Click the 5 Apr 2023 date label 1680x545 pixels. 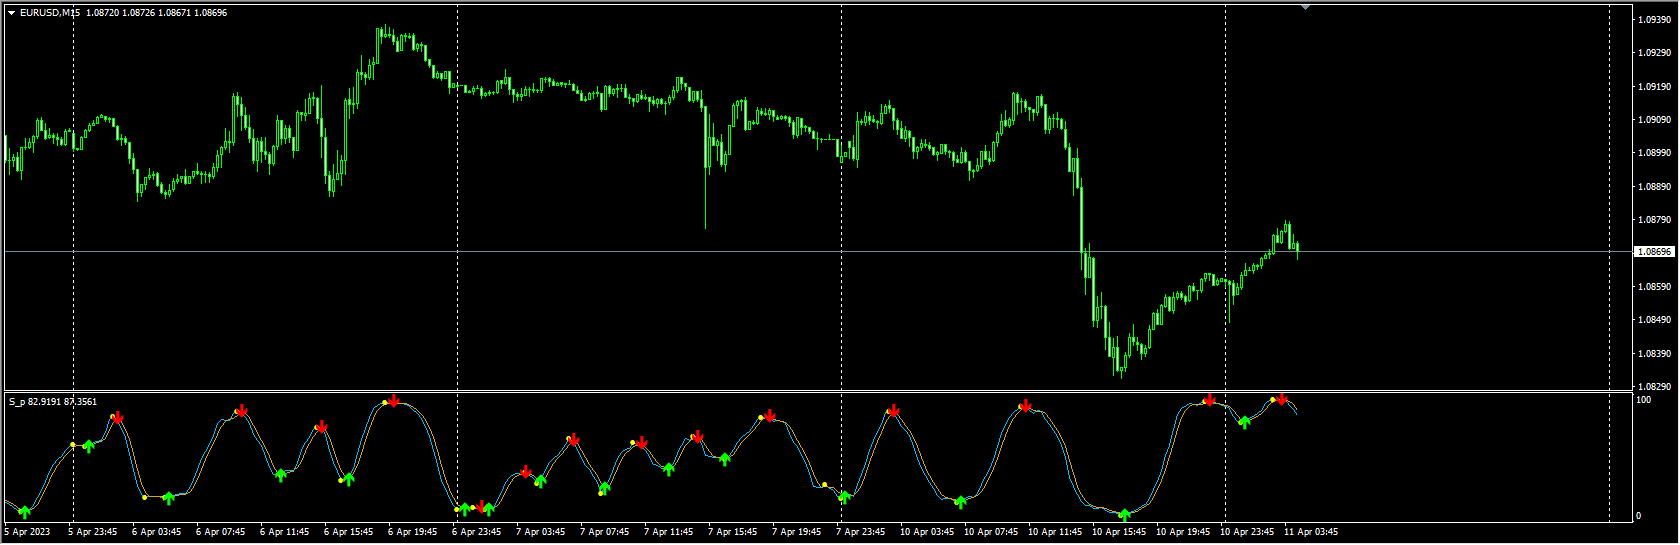pyautogui.click(x=28, y=532)
